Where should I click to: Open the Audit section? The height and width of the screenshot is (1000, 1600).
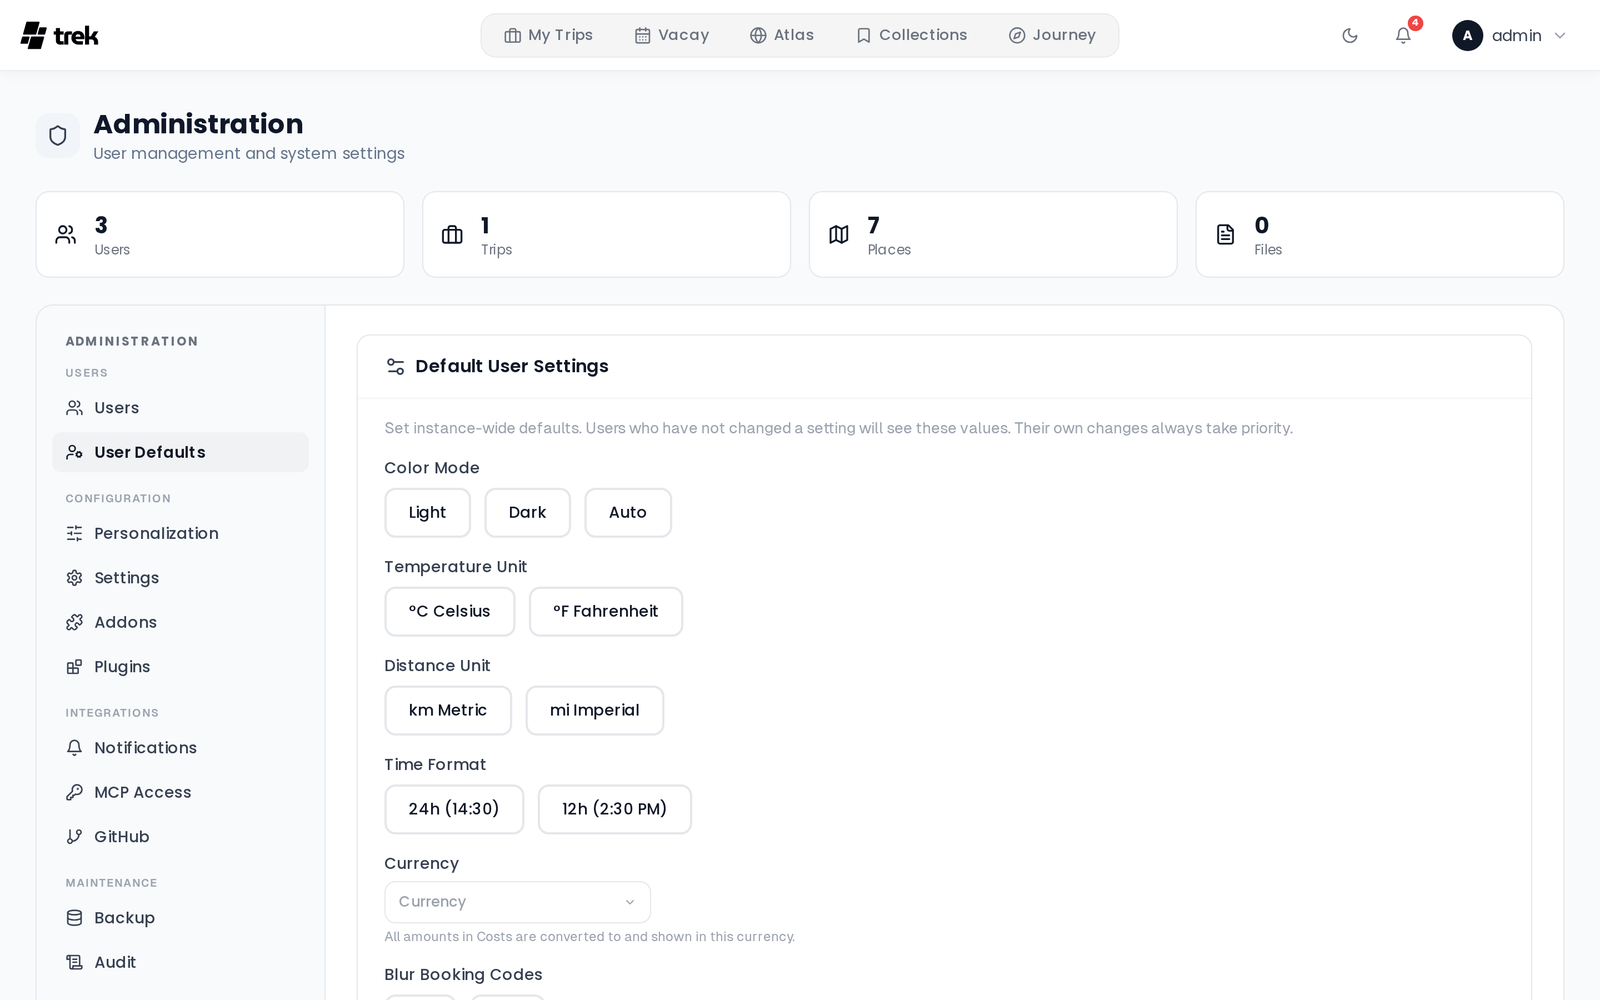(x=180, y=962)
